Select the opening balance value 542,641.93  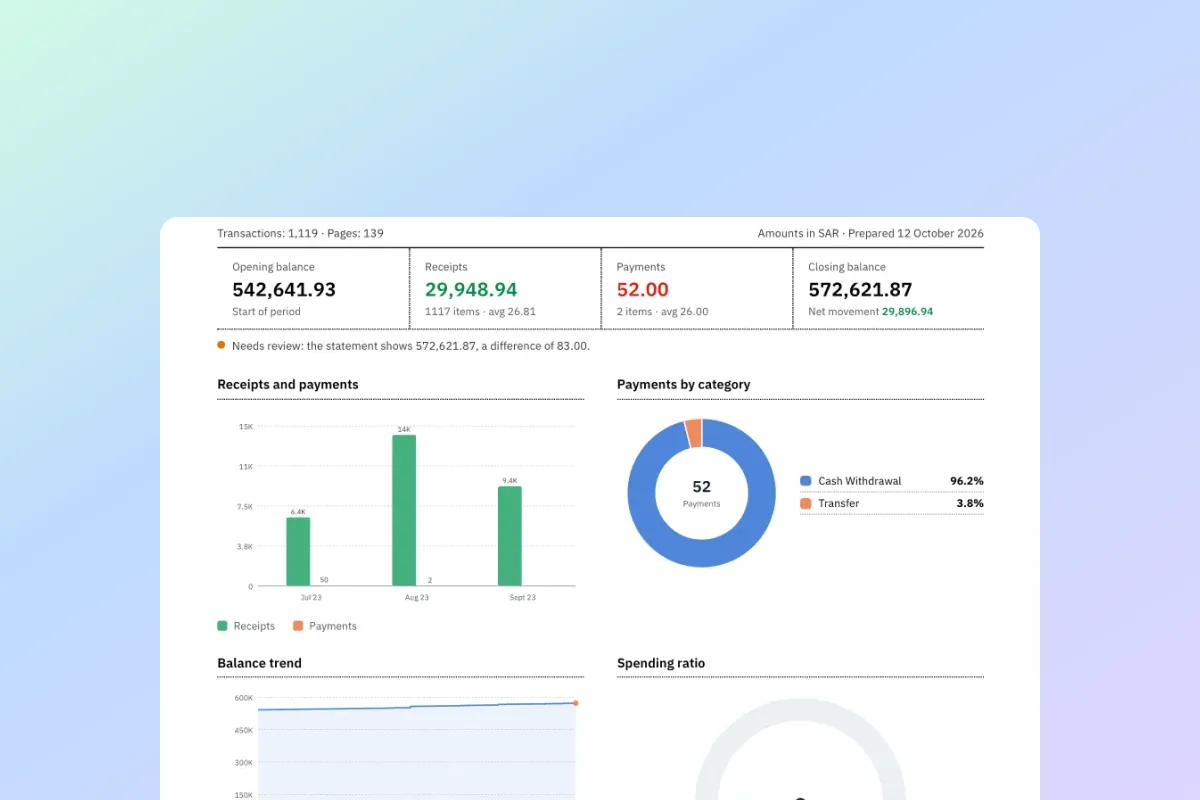pos(284,290)
